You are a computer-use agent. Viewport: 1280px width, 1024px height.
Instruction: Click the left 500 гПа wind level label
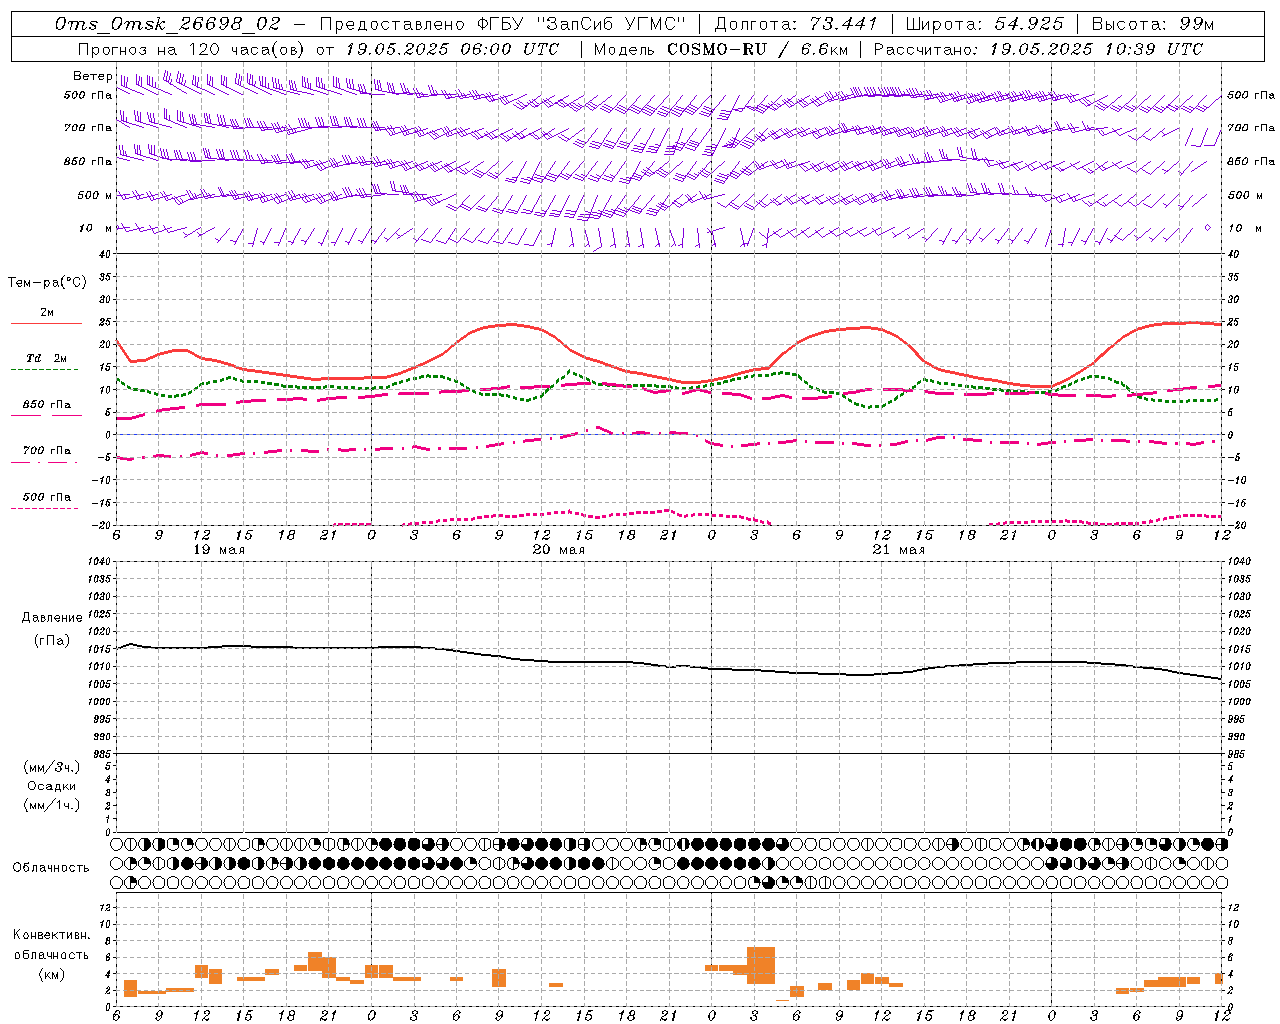tap(88, 95)
